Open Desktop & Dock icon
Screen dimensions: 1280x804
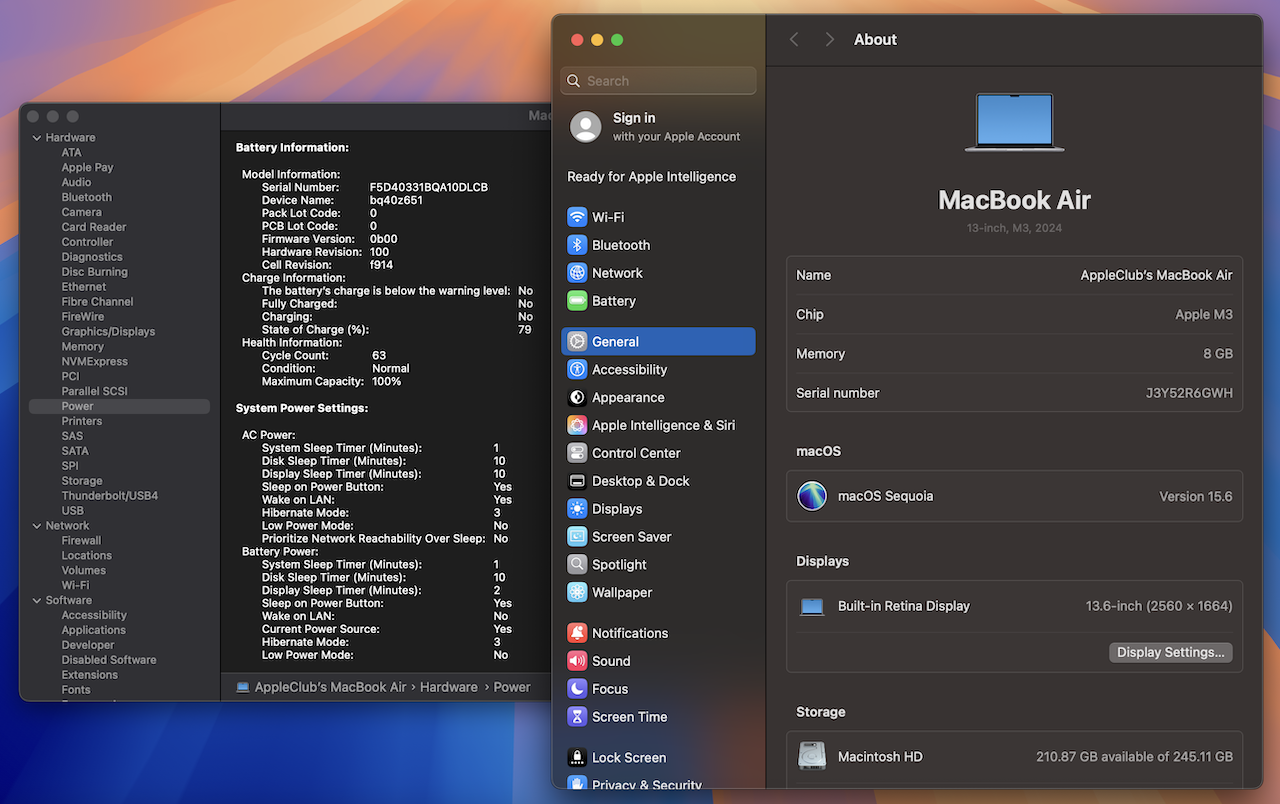577,481
